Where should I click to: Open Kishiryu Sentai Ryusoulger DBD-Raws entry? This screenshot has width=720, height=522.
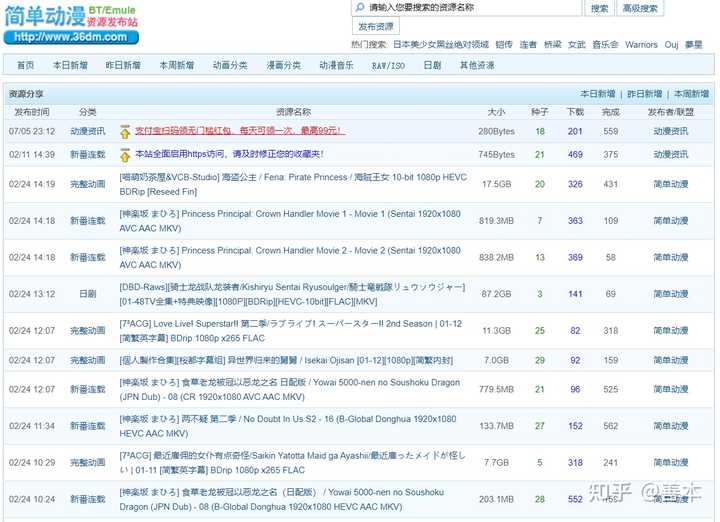coord(292,294)
